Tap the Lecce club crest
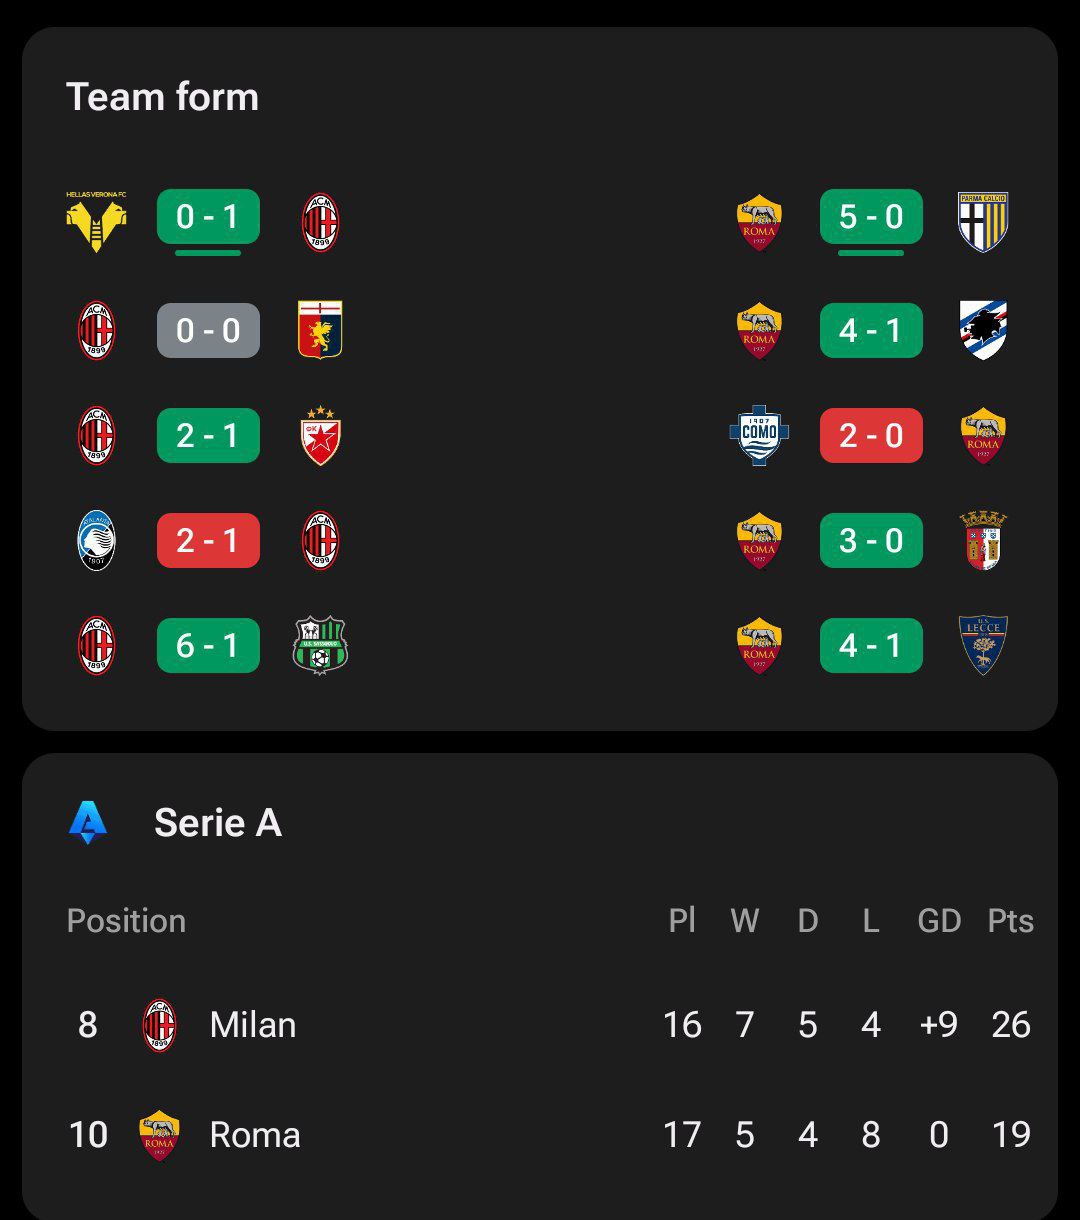The width and height of the screenshot is (1080, 1220). tap(983, 646)
